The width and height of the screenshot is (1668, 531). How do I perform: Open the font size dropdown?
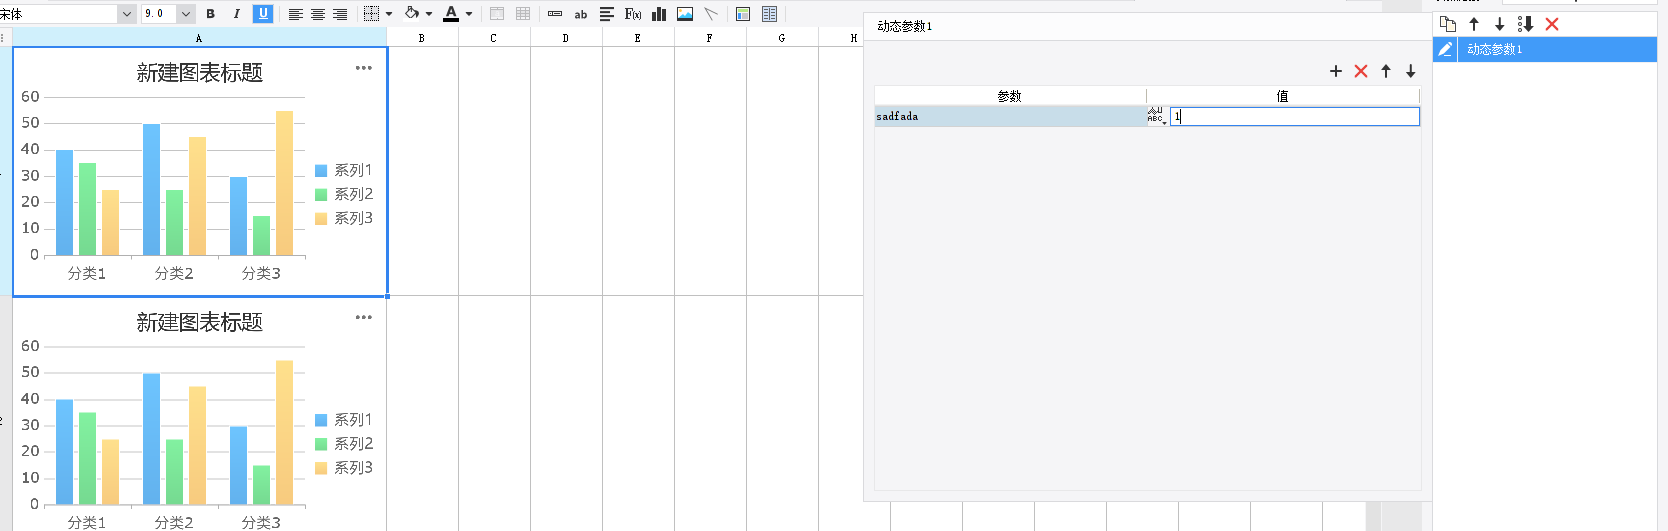coord(185,14)
